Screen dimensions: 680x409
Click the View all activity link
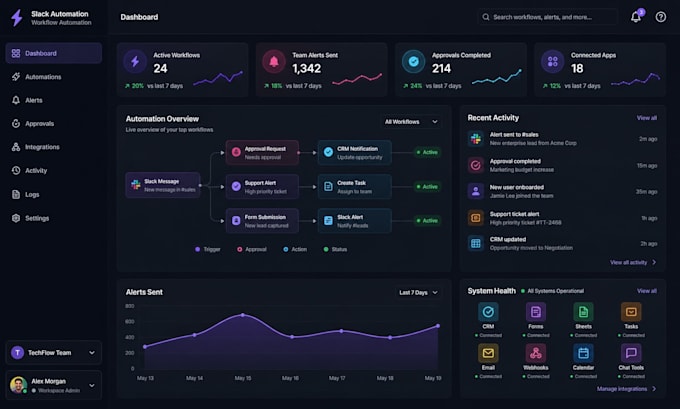633,262
